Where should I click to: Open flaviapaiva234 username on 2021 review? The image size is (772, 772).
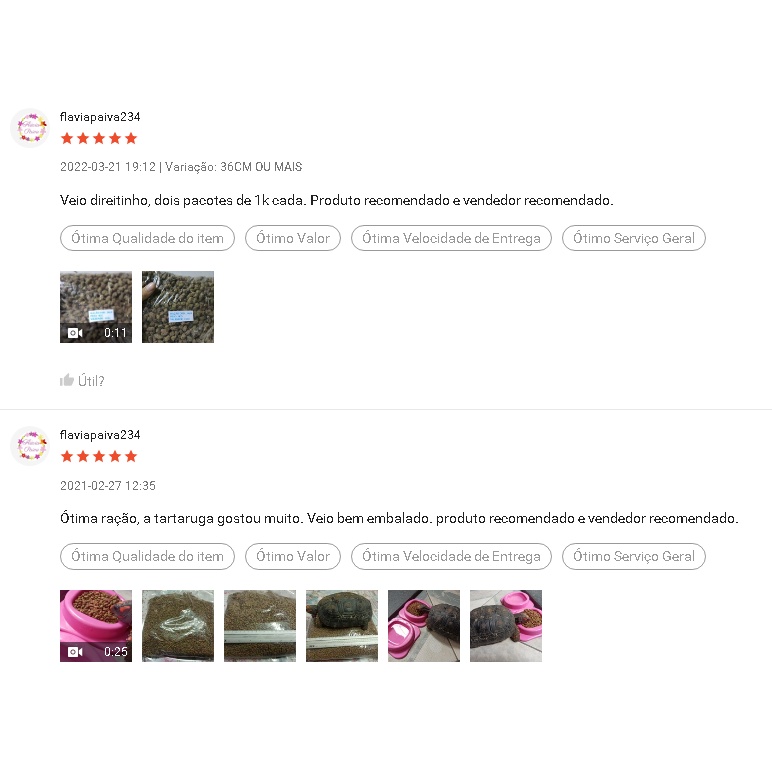(100, 435)
